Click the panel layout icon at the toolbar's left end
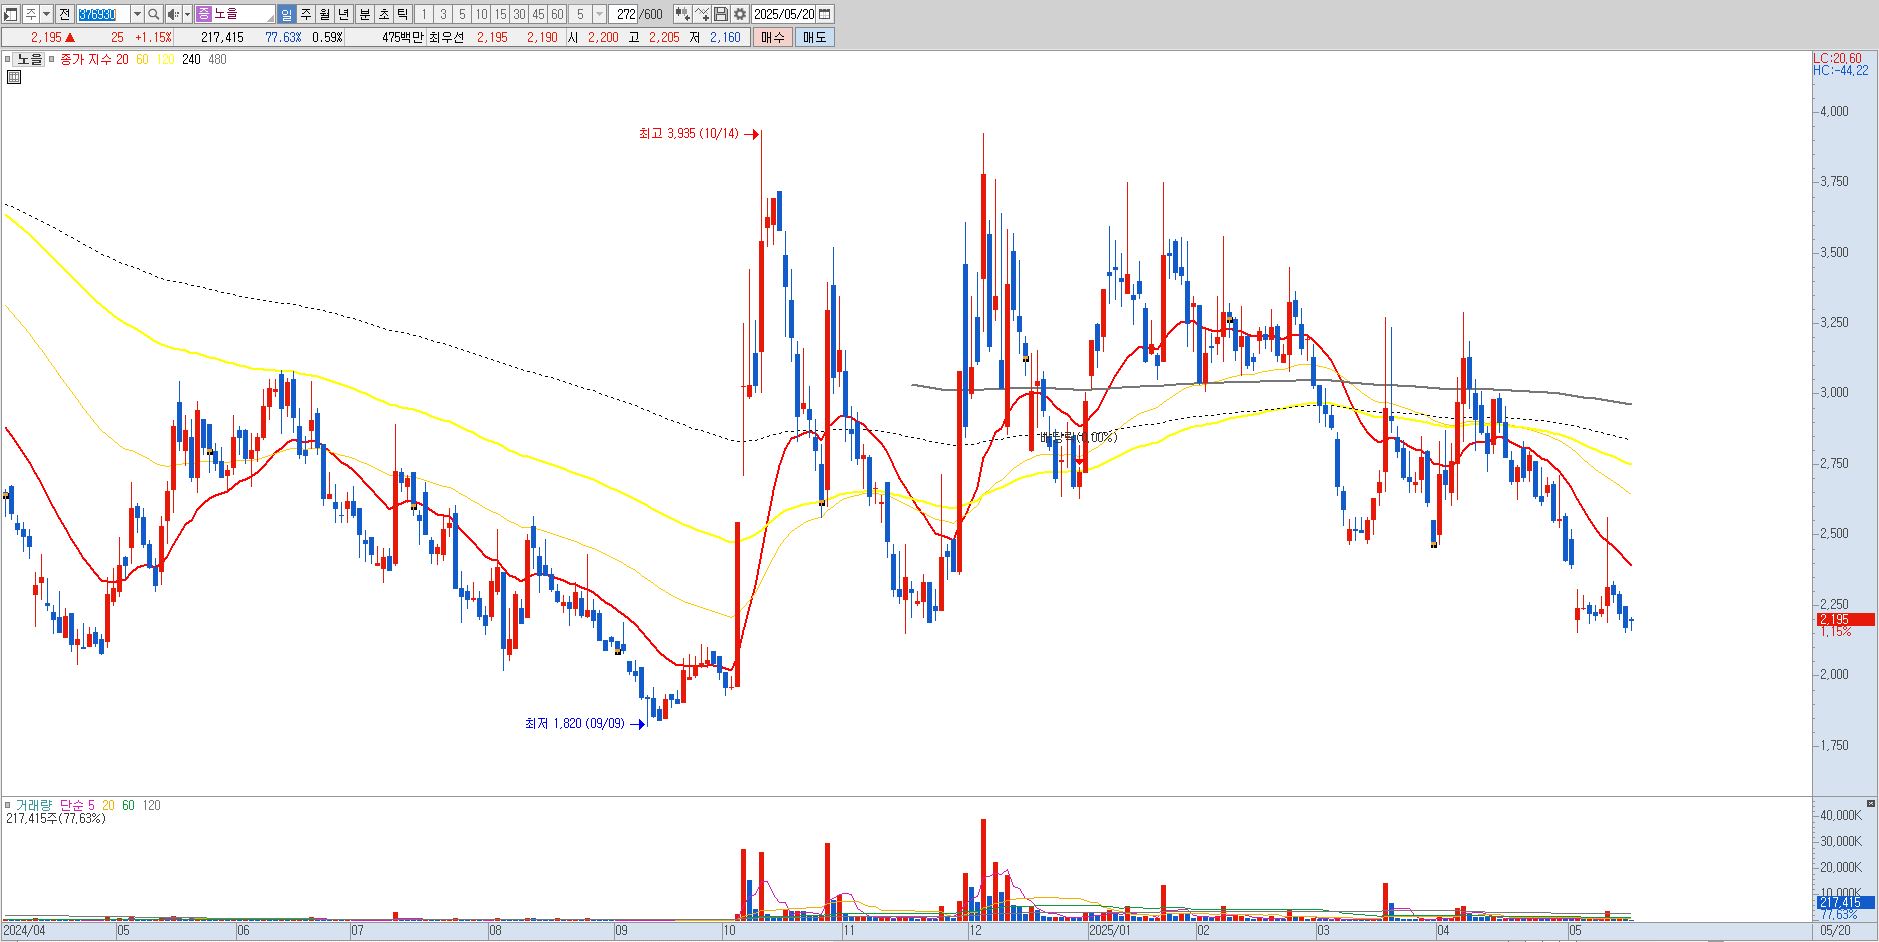This screenshot has height=942, width=1879. (x=11, y=14)
